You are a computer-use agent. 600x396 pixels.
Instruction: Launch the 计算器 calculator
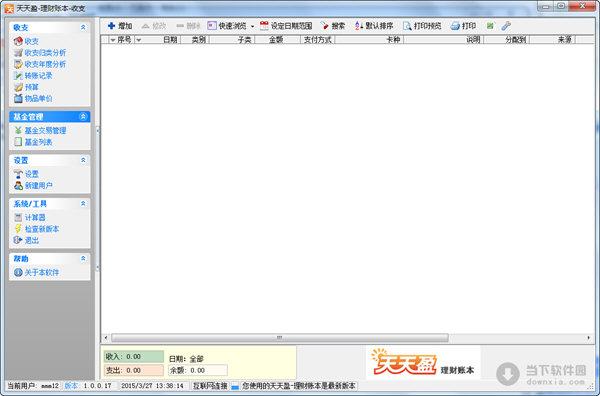[x=29, y=217]
